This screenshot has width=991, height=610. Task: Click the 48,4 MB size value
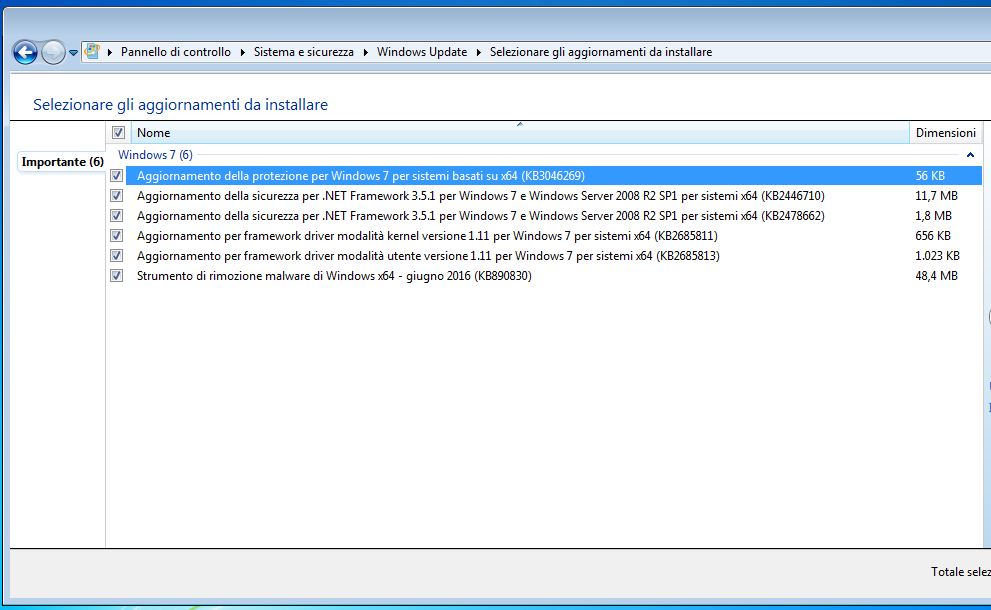(936, 276)
